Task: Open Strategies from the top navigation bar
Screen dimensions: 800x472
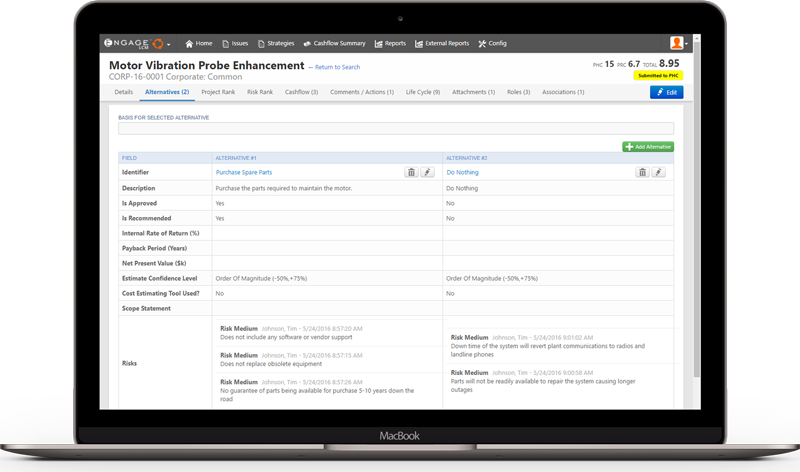Action: tap(276, 44)
